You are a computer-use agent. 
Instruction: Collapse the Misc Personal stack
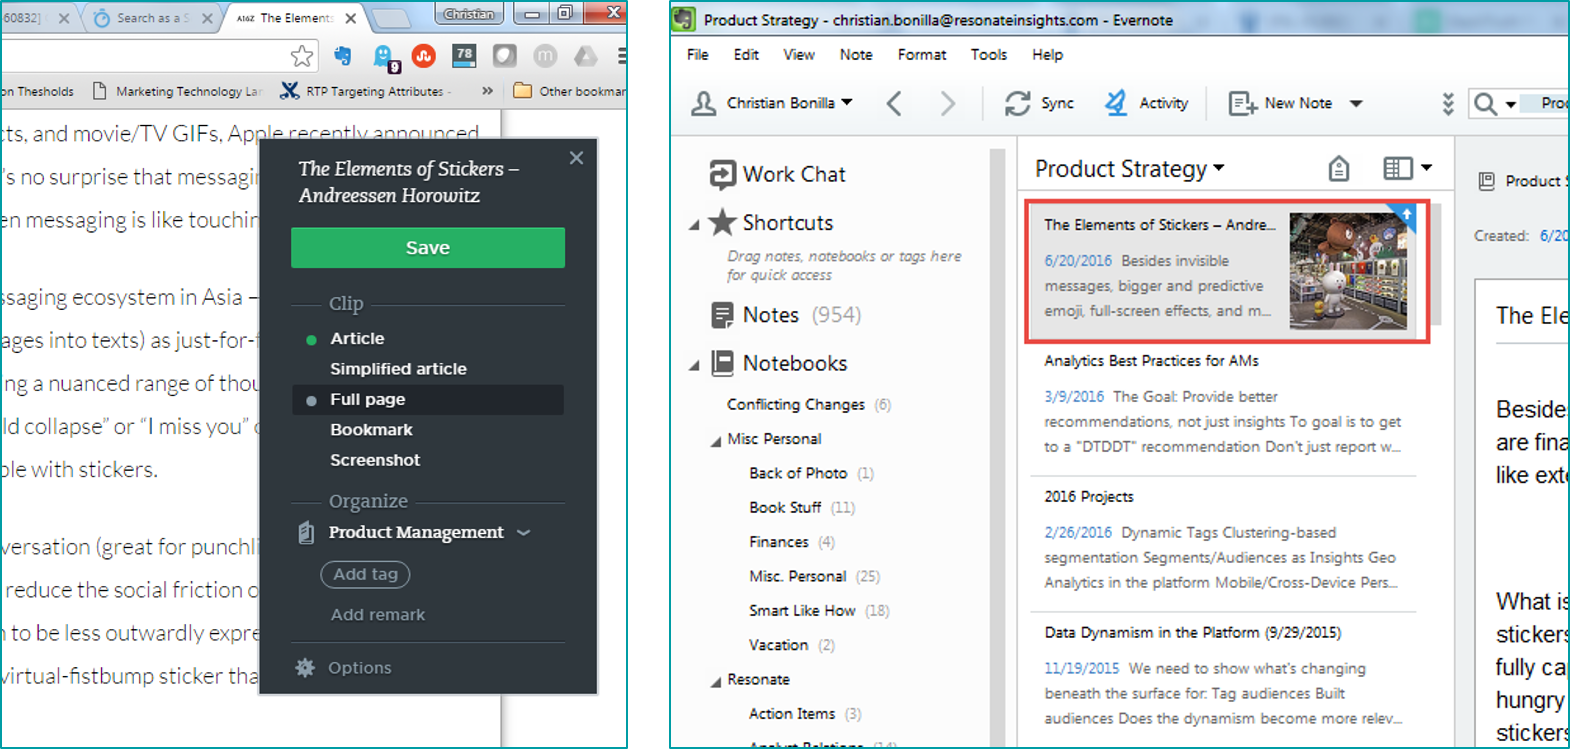point(716,441)
